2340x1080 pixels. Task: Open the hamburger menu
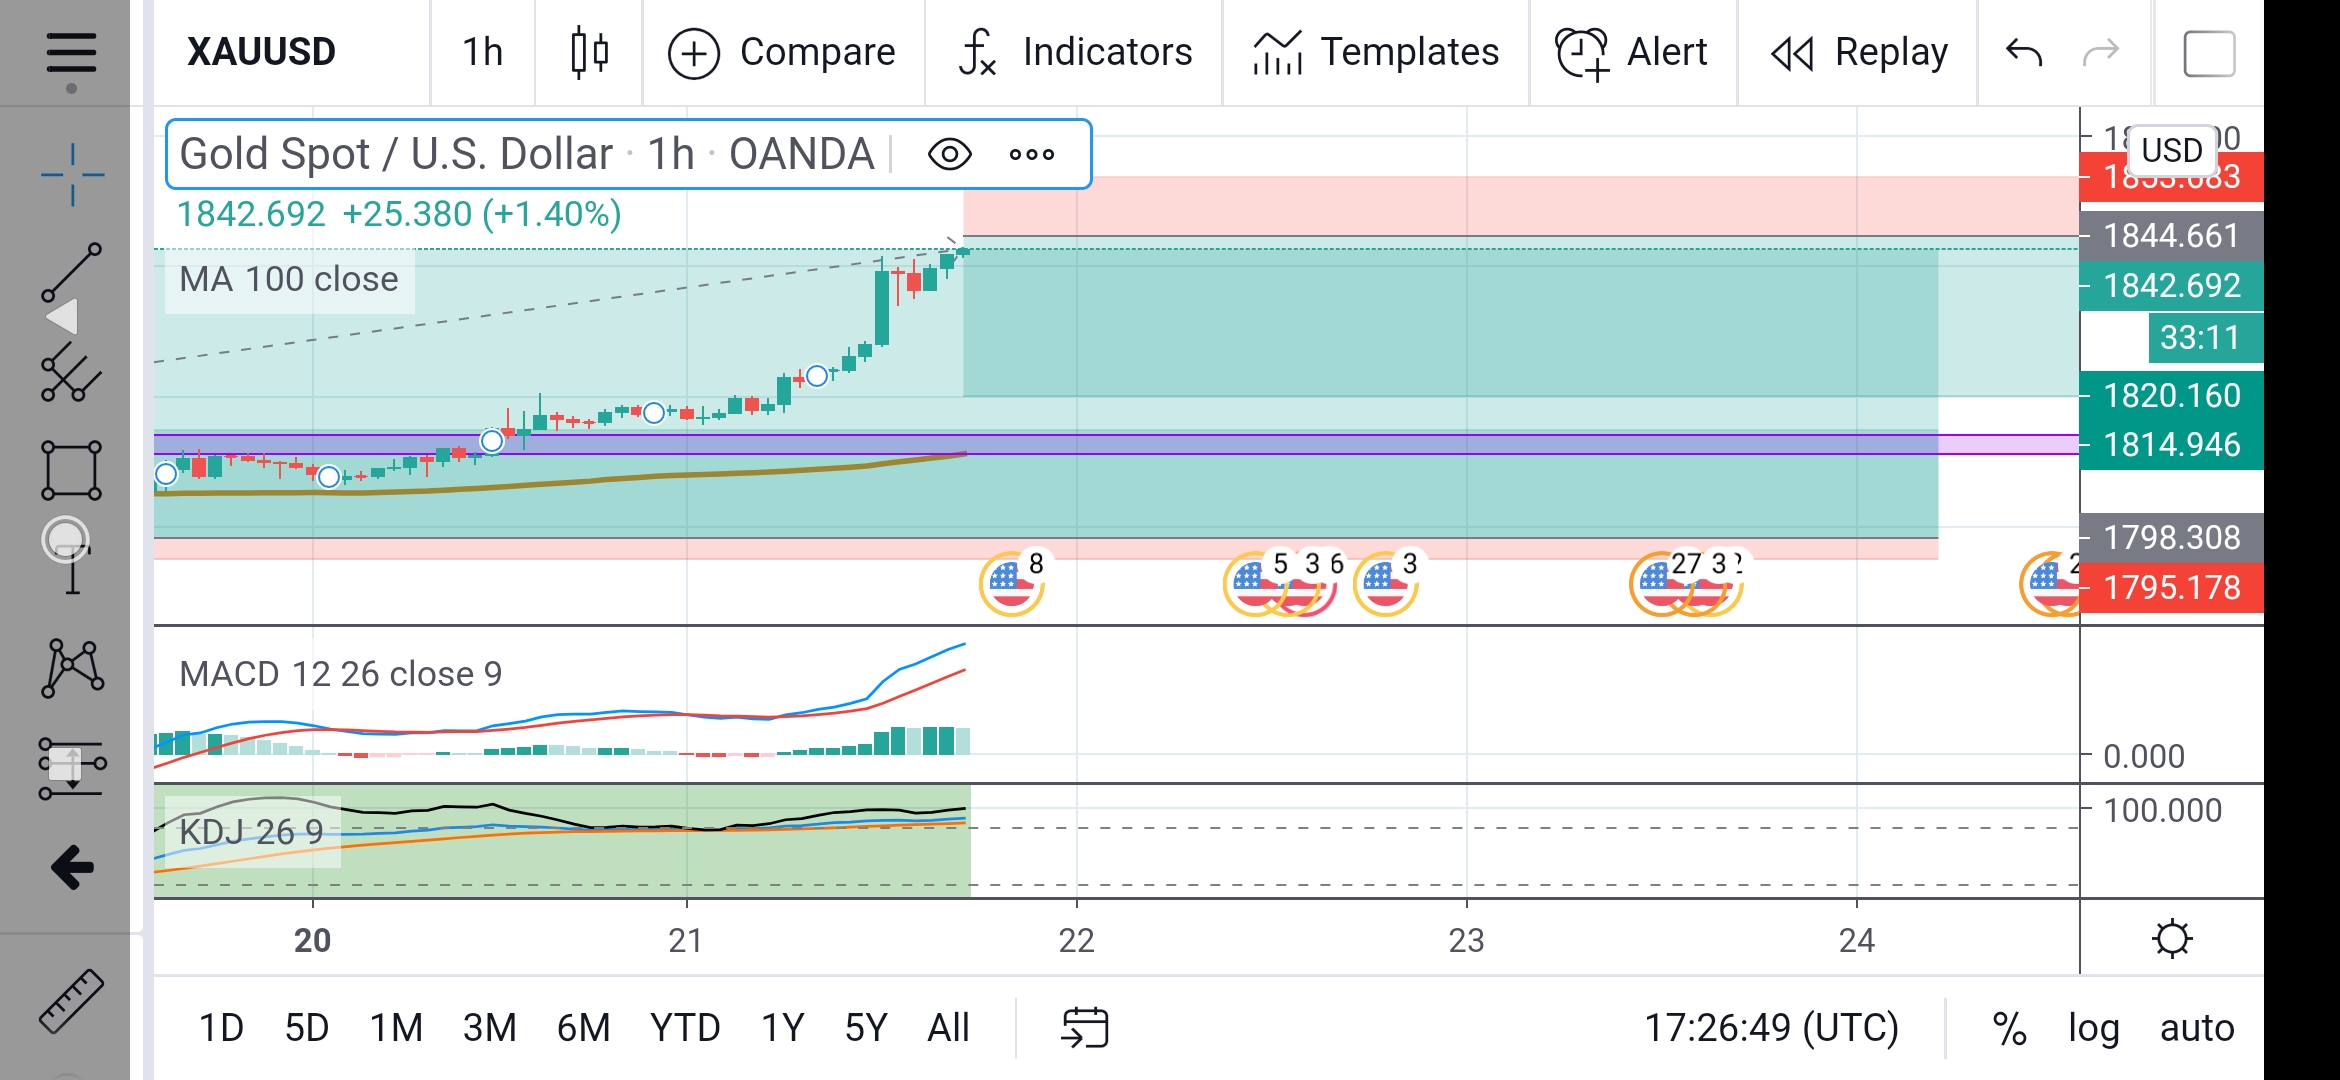coord(71,52)
